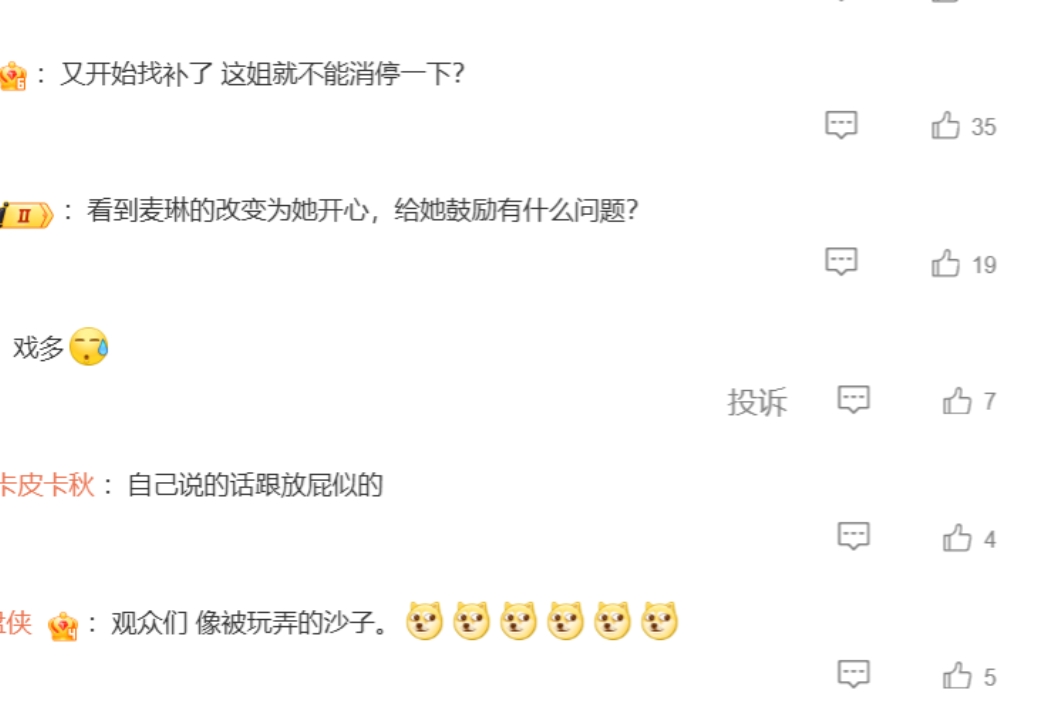This screenshot has height=709, width=1046.
Task: Reply to the 戏多 comment
Action: (x=854, y=400)
